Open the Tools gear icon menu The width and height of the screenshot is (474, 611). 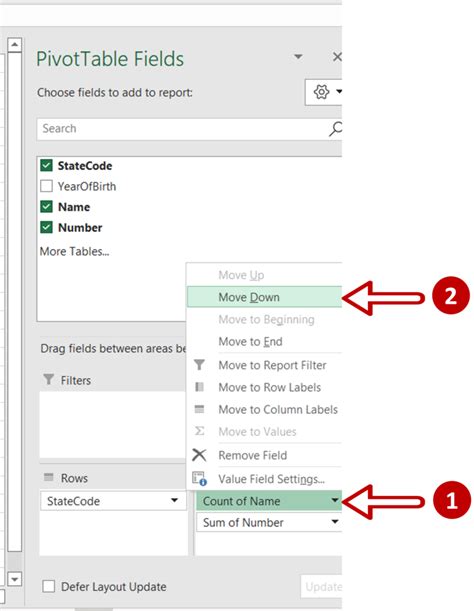pos(322,92)
